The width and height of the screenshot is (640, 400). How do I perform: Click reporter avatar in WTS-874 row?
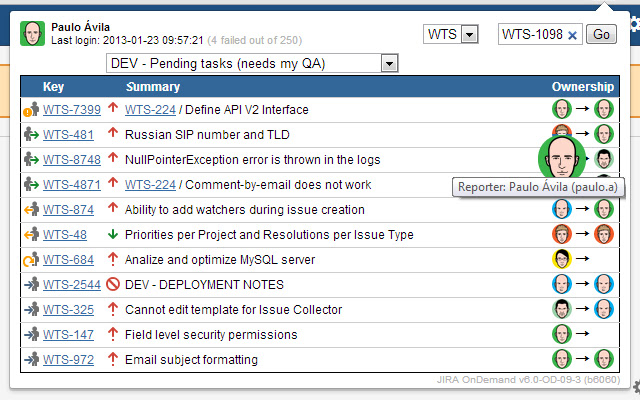(562, 209)
